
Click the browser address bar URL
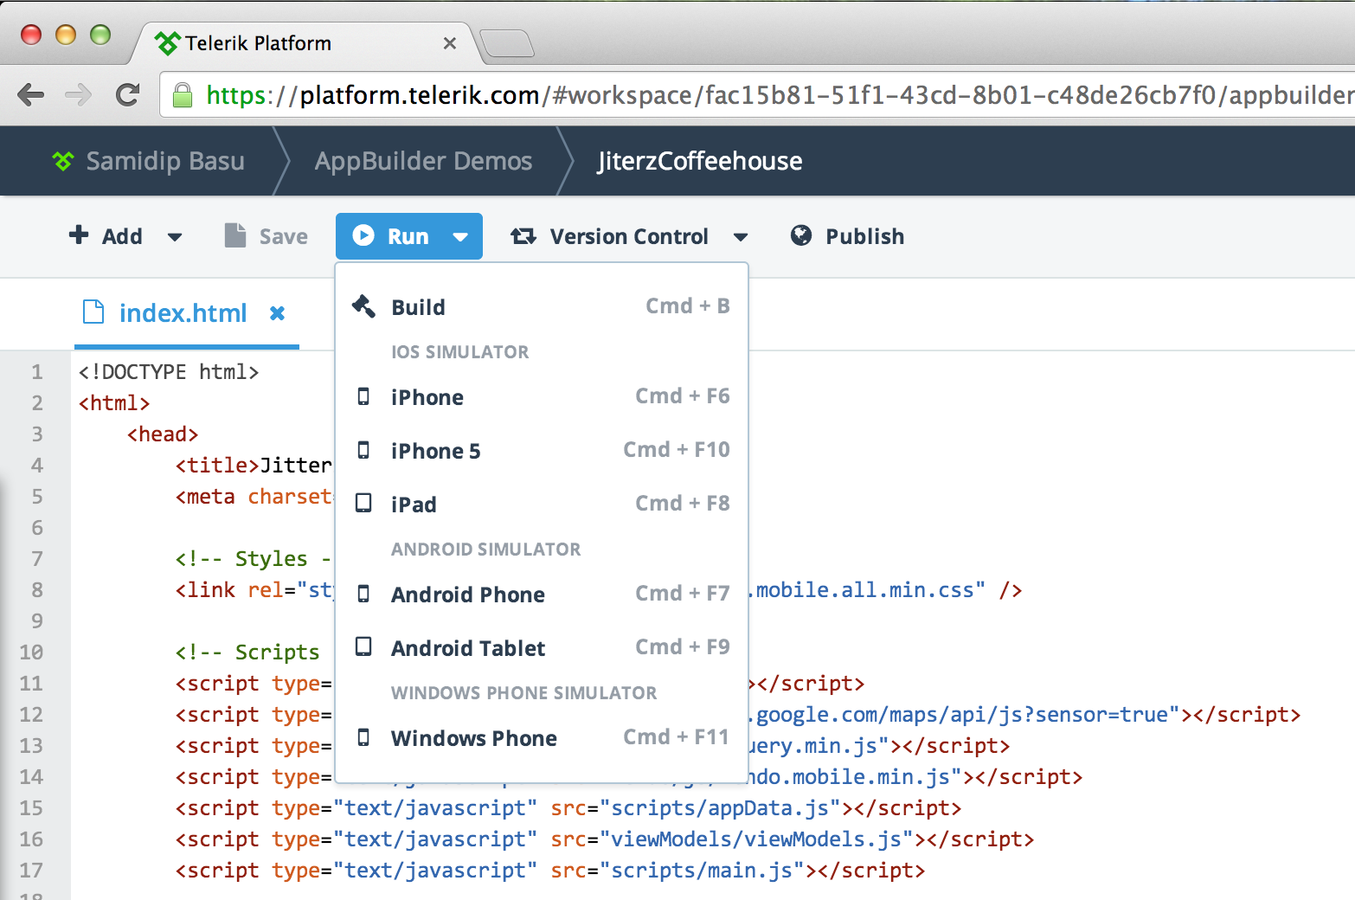pyautogui.click(x=780, y=95)
